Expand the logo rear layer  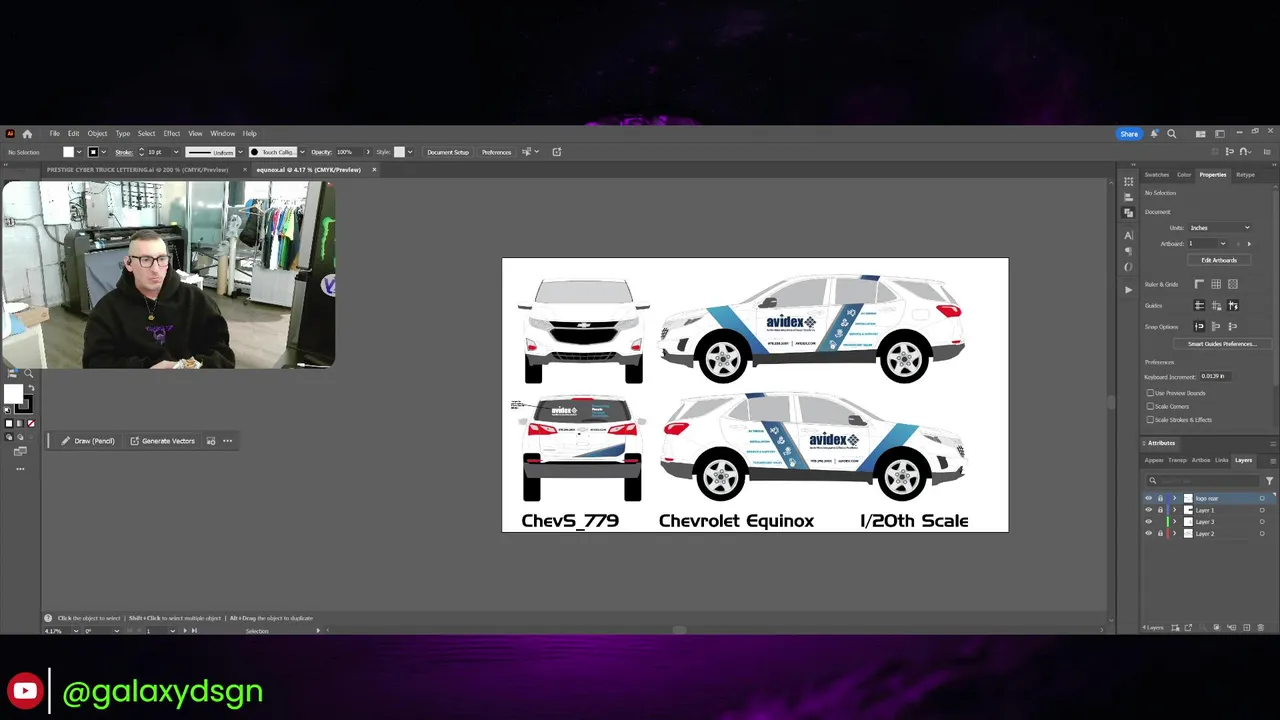pos(1175,498)
